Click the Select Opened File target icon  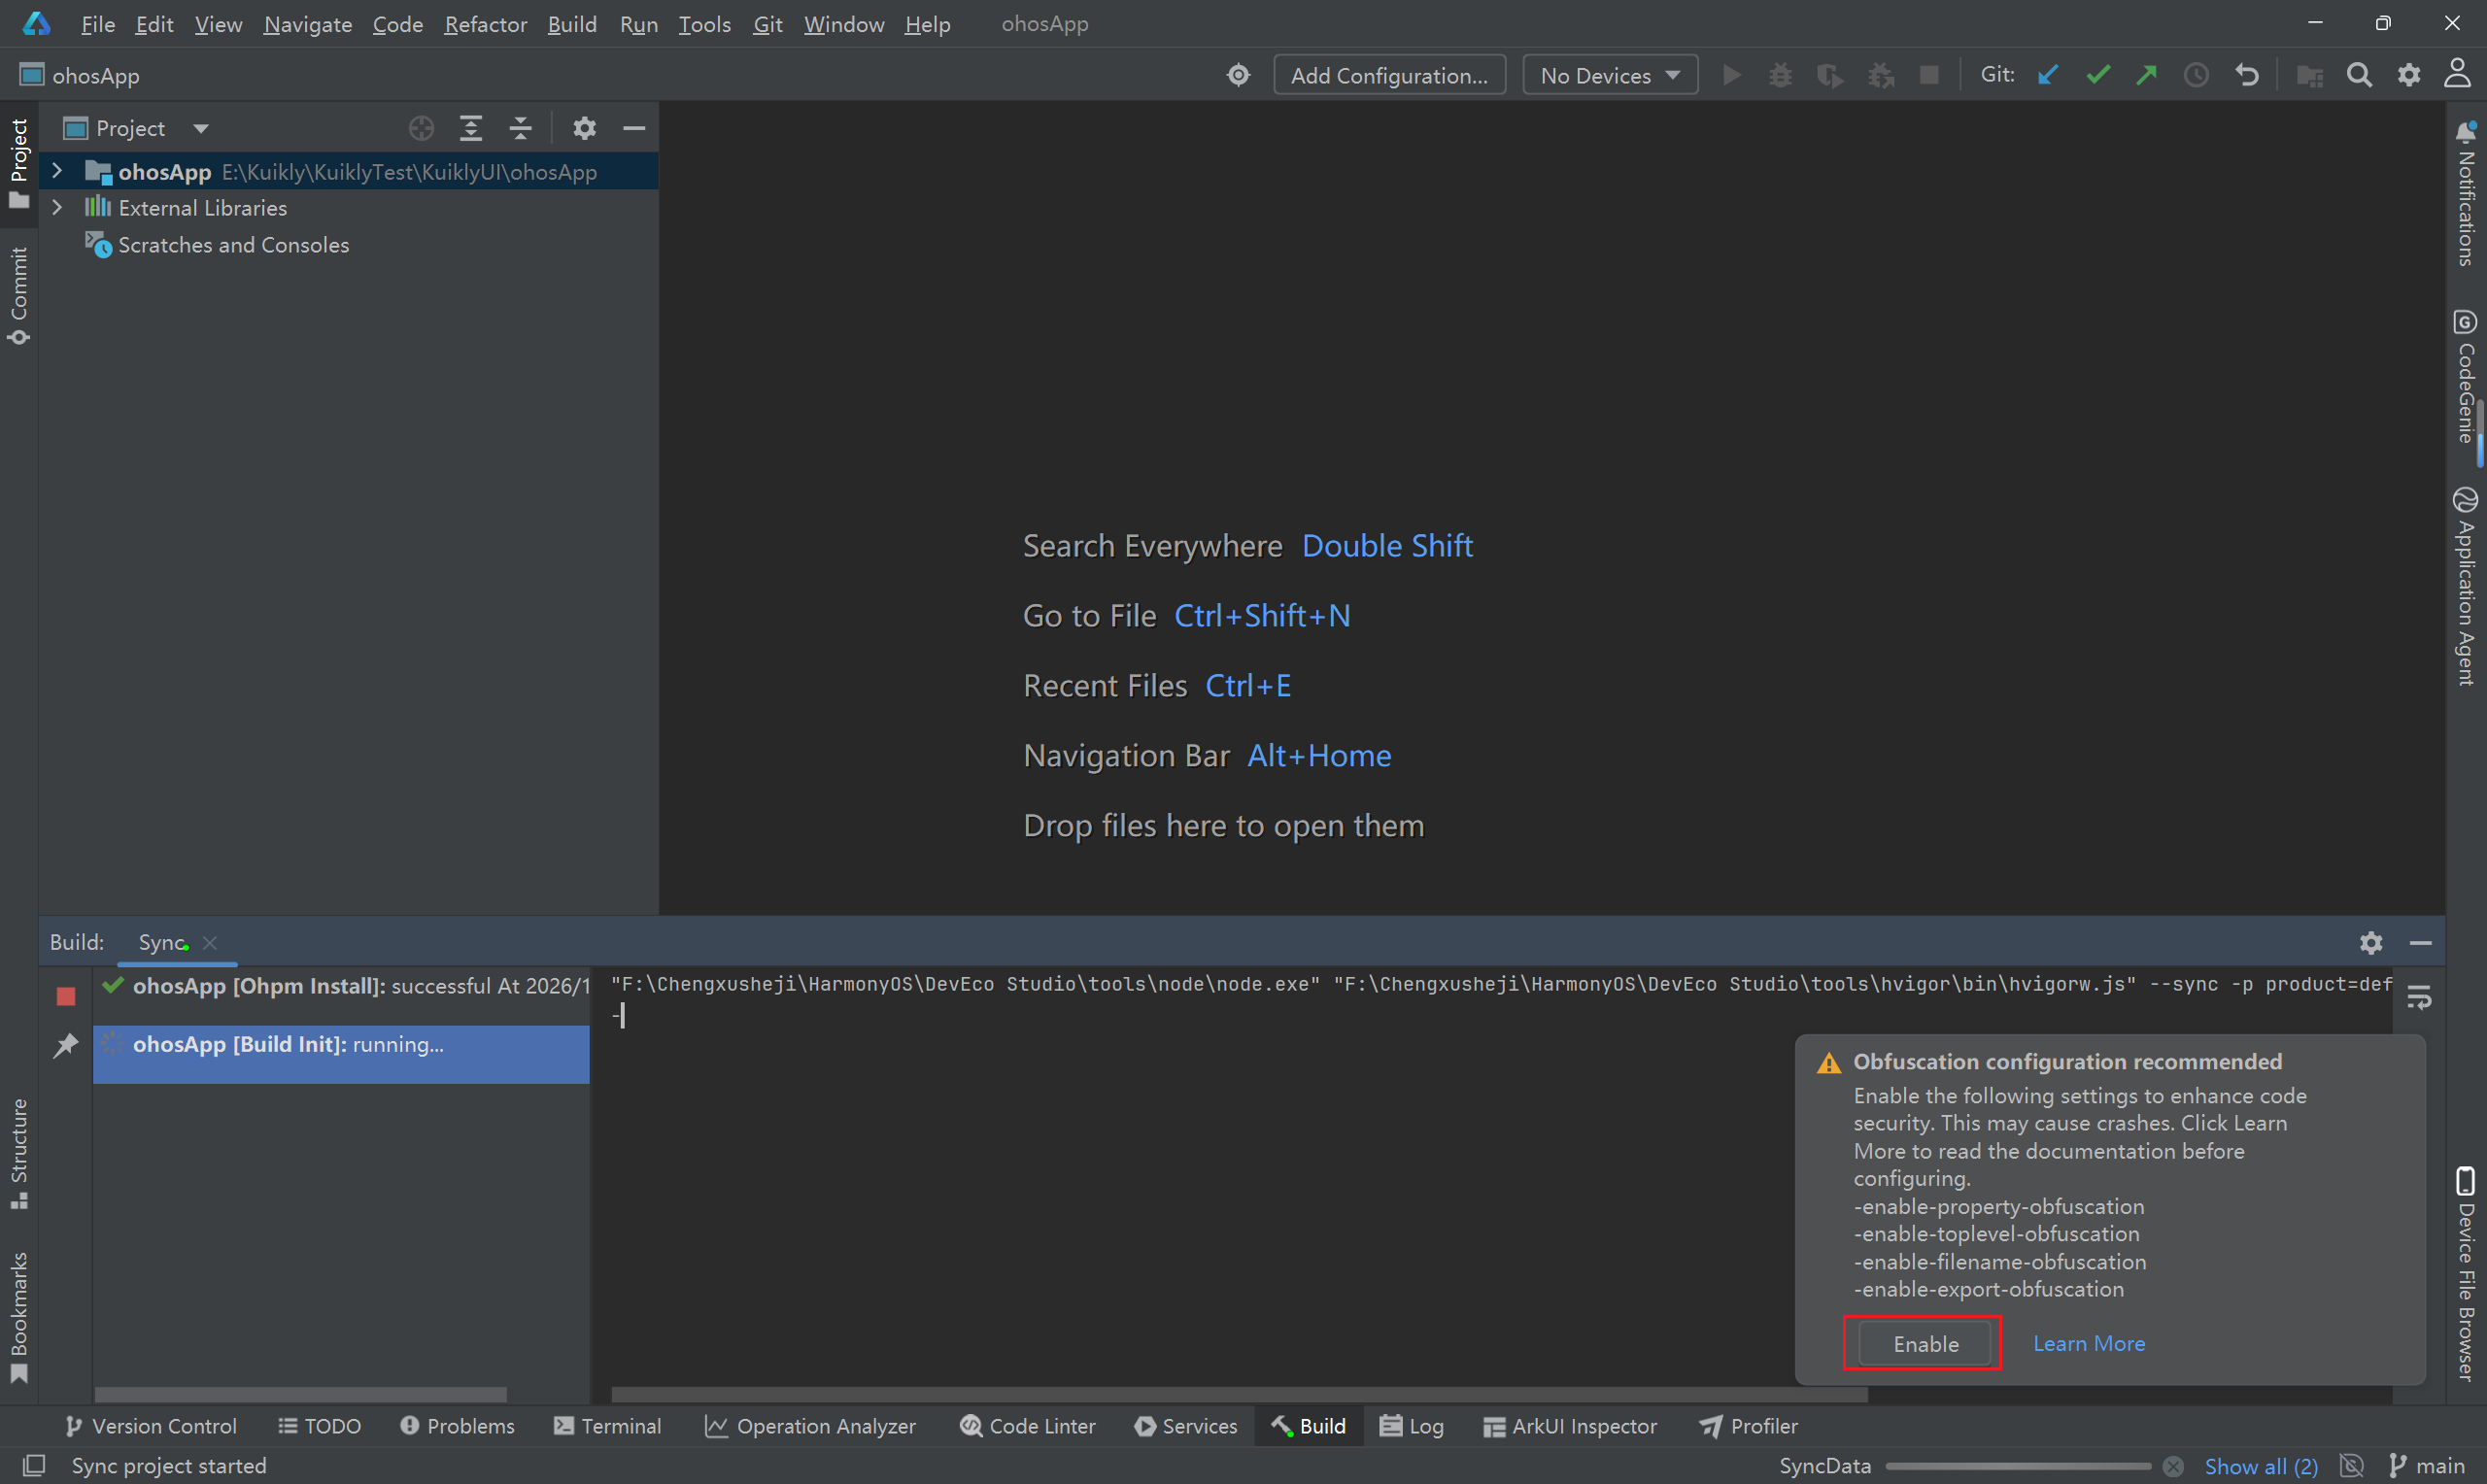pos(421,129)
